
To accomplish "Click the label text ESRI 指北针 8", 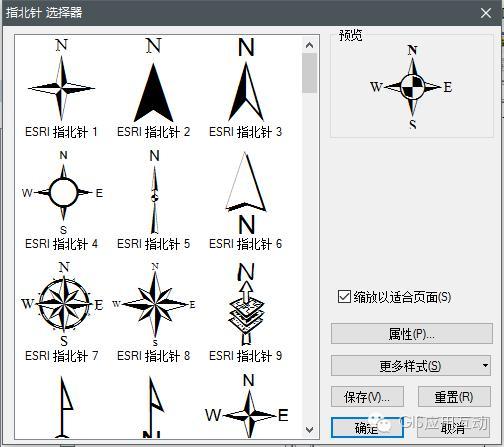I will click(x=153, y=356).
